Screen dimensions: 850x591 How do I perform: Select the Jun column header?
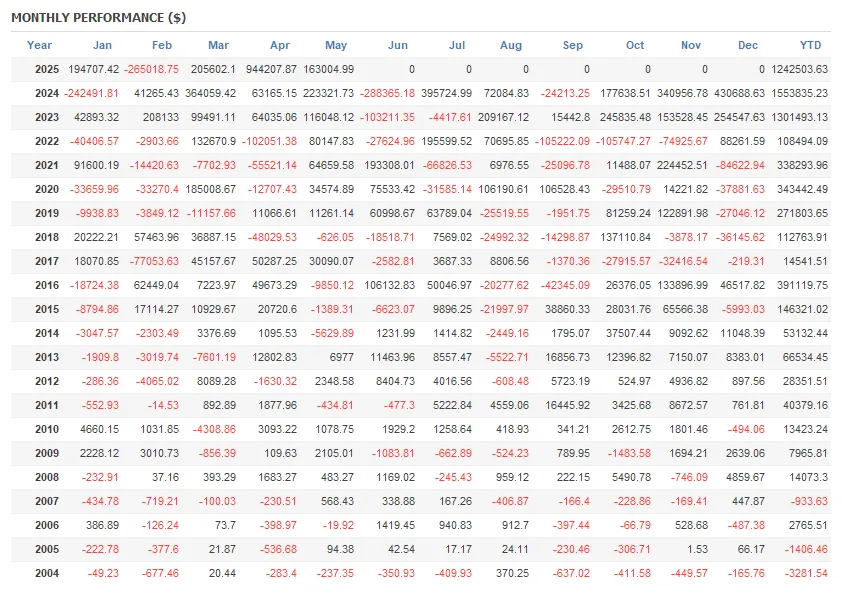pos(398,45)
